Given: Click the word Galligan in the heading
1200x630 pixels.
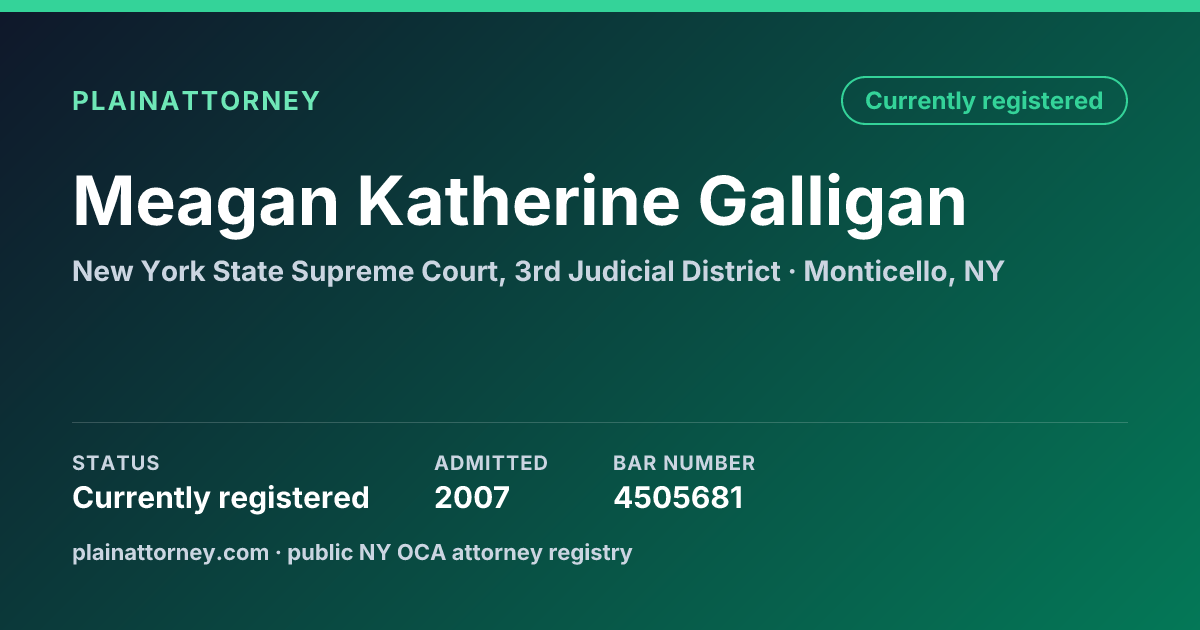Looking at the screenshot, I should point(832,202).
